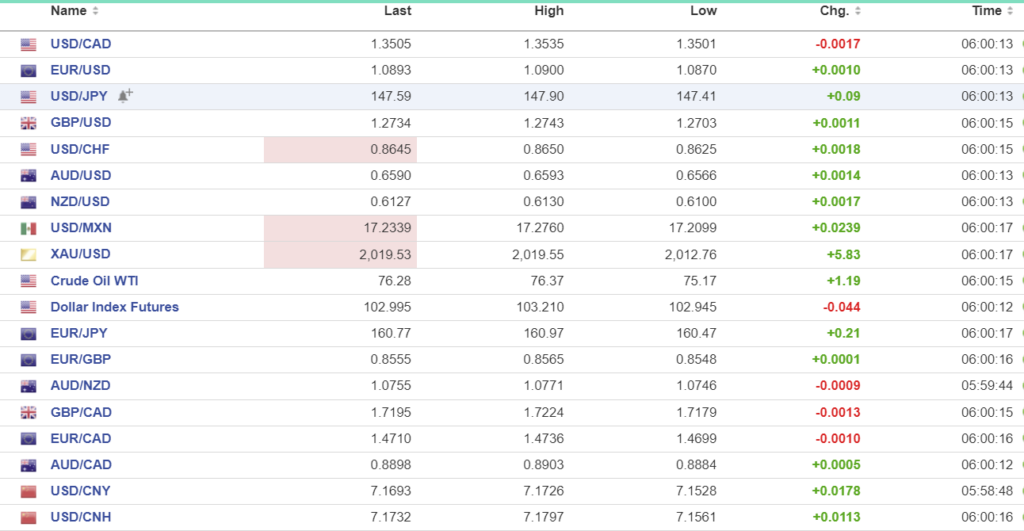Image resolution: width=1024 pixels, height=531 pixels.
Task: Open the Dollar Index Futures link
Action: point(114,307)
